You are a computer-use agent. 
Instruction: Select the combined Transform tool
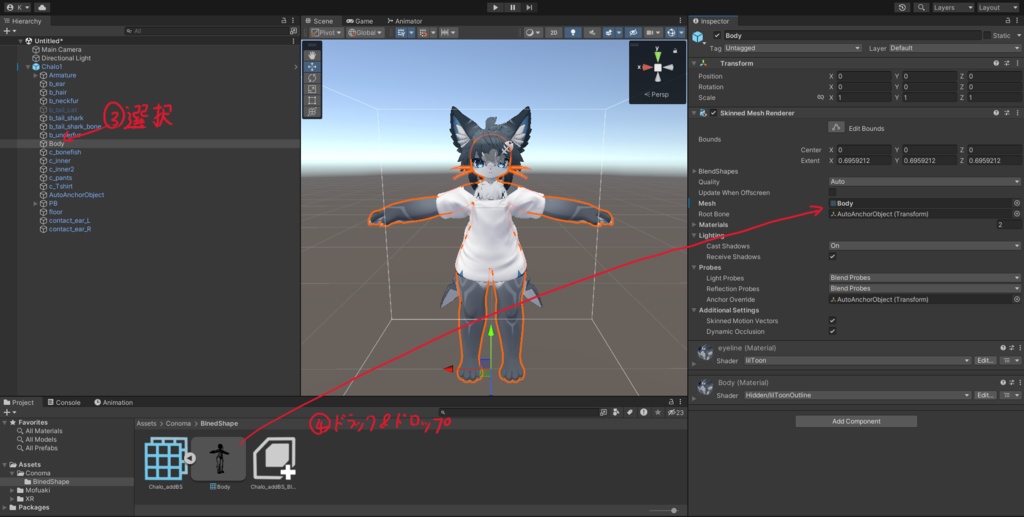312,112
